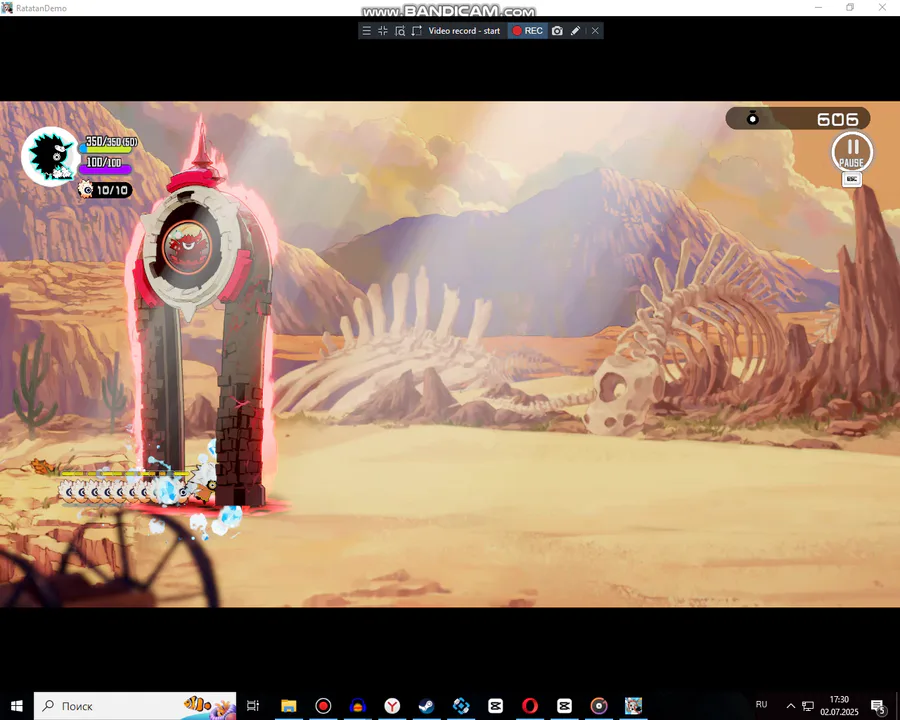900x720 pixels.
Task: Switch to the RatatanDemo taskbar icon
Action: pos(633,706)
